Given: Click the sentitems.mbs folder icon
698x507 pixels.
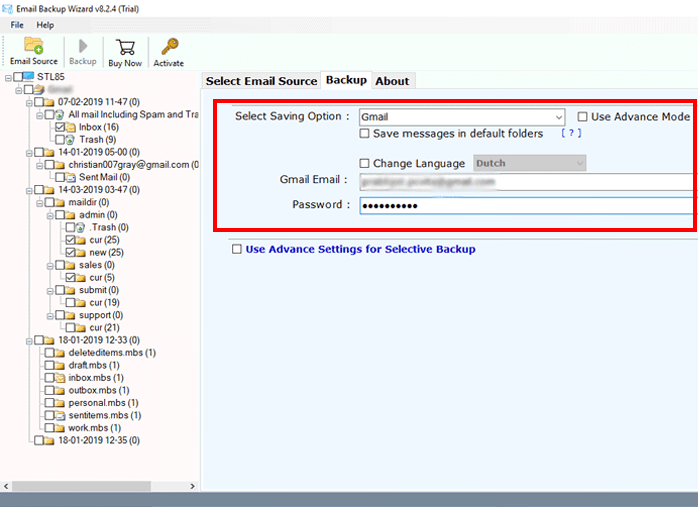Looking at the screenshot, I should 60,416.
